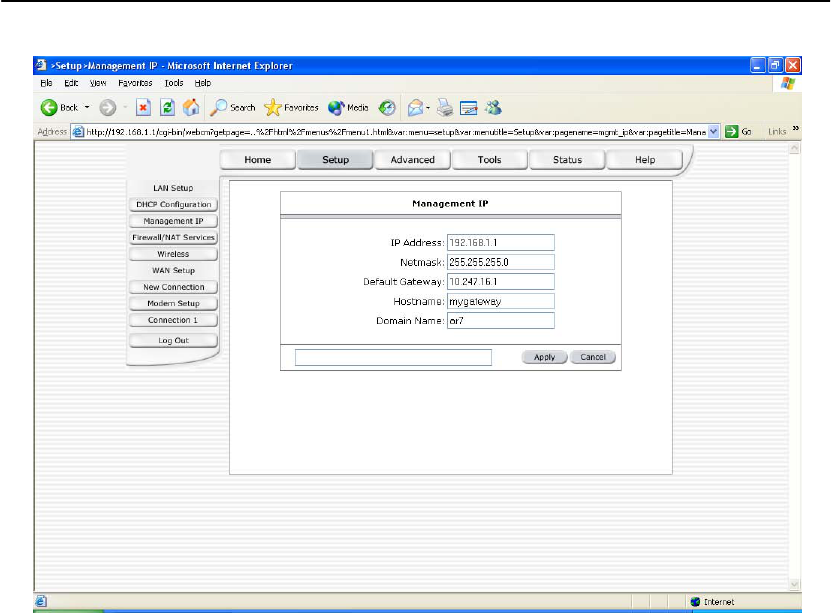Viewport: 831px width, 613px height.
Task: Click the vertical scrollbar down arrow
Action: click(x=794, y=584)
